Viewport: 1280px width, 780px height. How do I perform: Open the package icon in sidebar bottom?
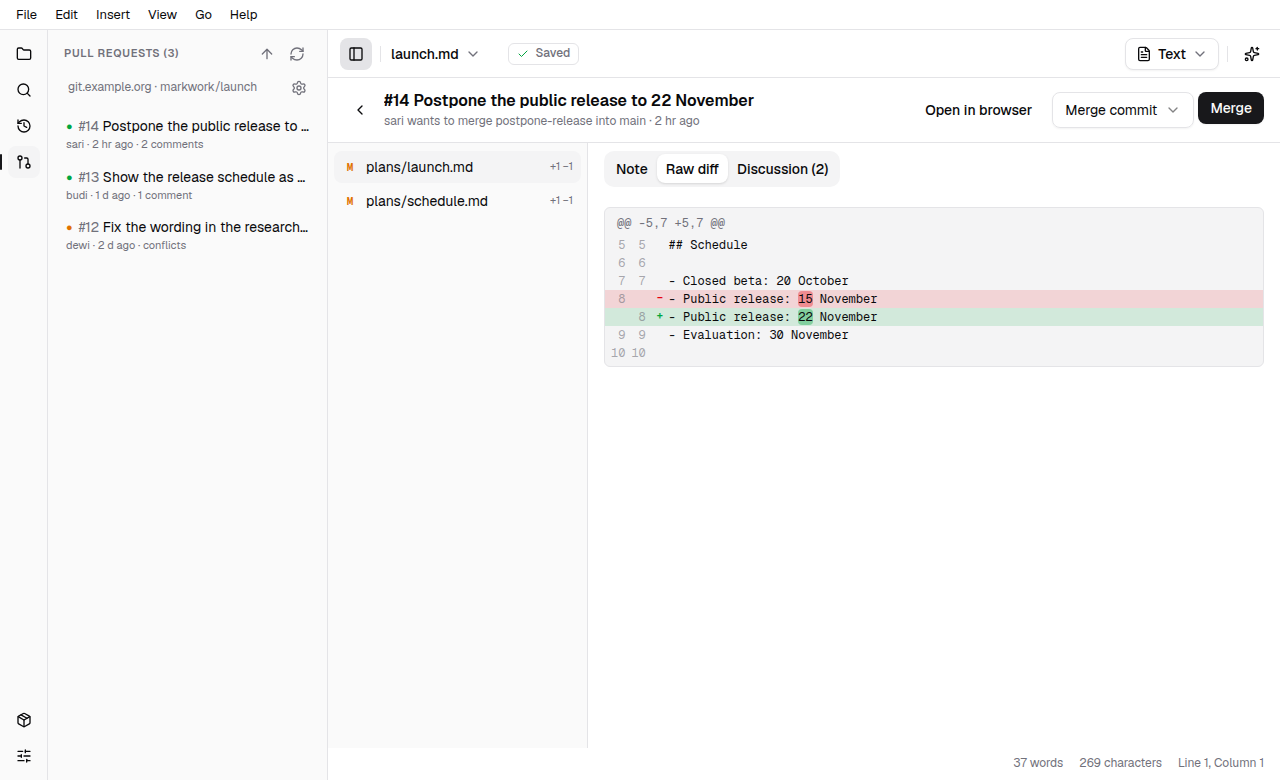[x=24, y=720]
